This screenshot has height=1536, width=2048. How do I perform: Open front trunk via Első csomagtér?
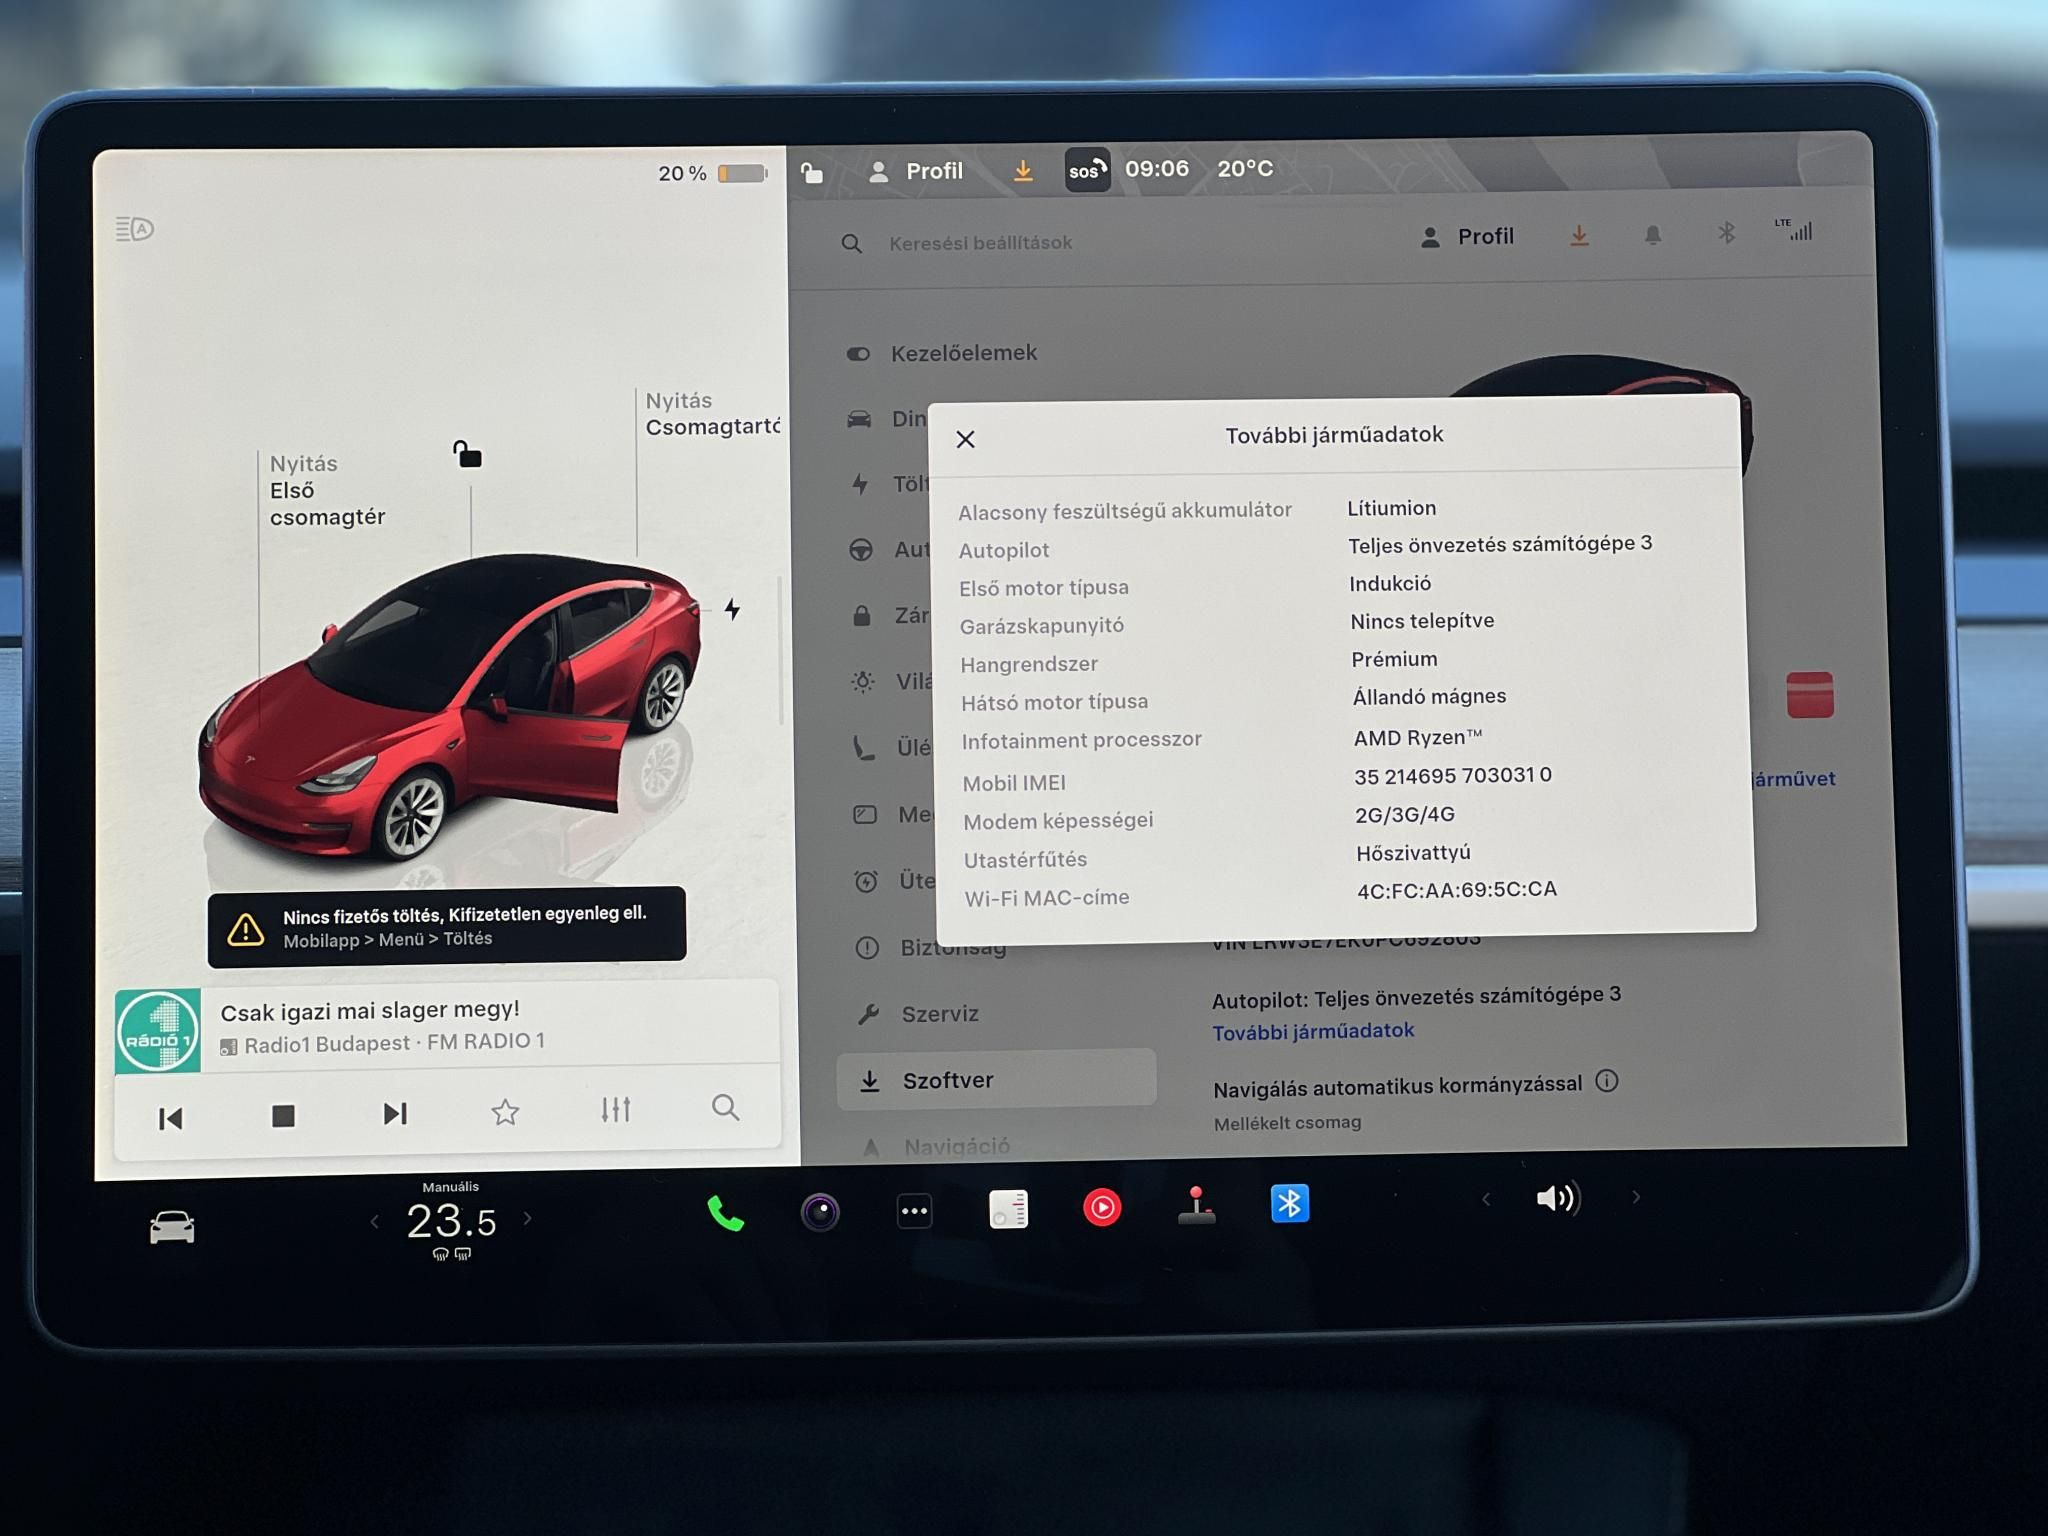(326, 490)
